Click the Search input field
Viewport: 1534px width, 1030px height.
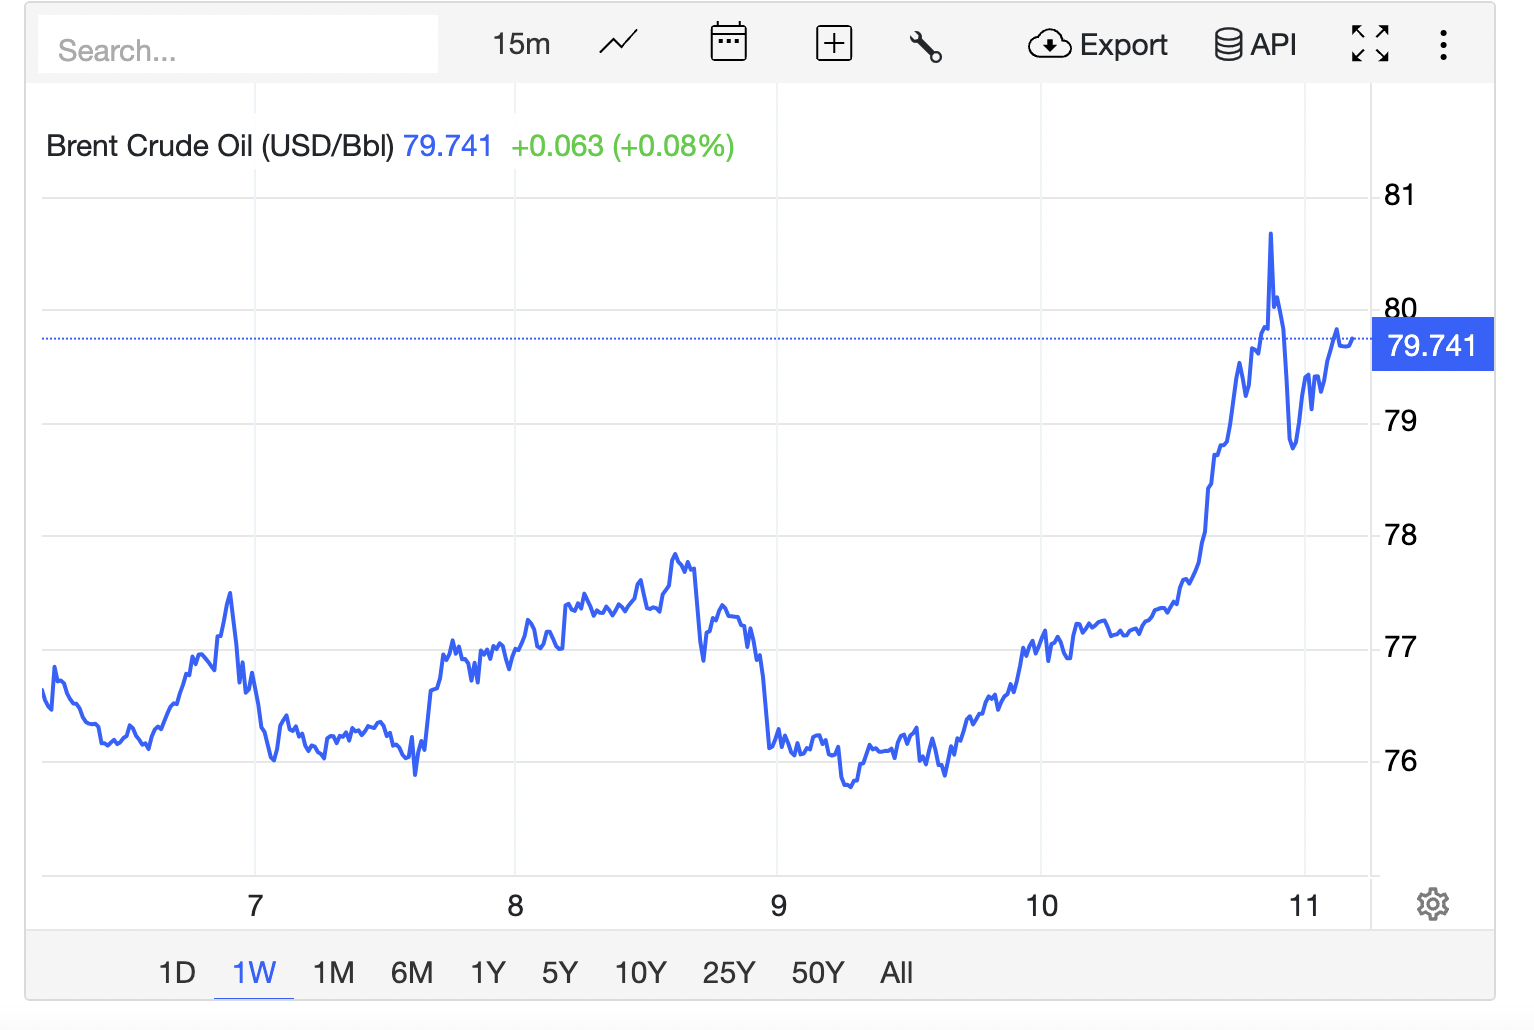(x=238, y=45)
